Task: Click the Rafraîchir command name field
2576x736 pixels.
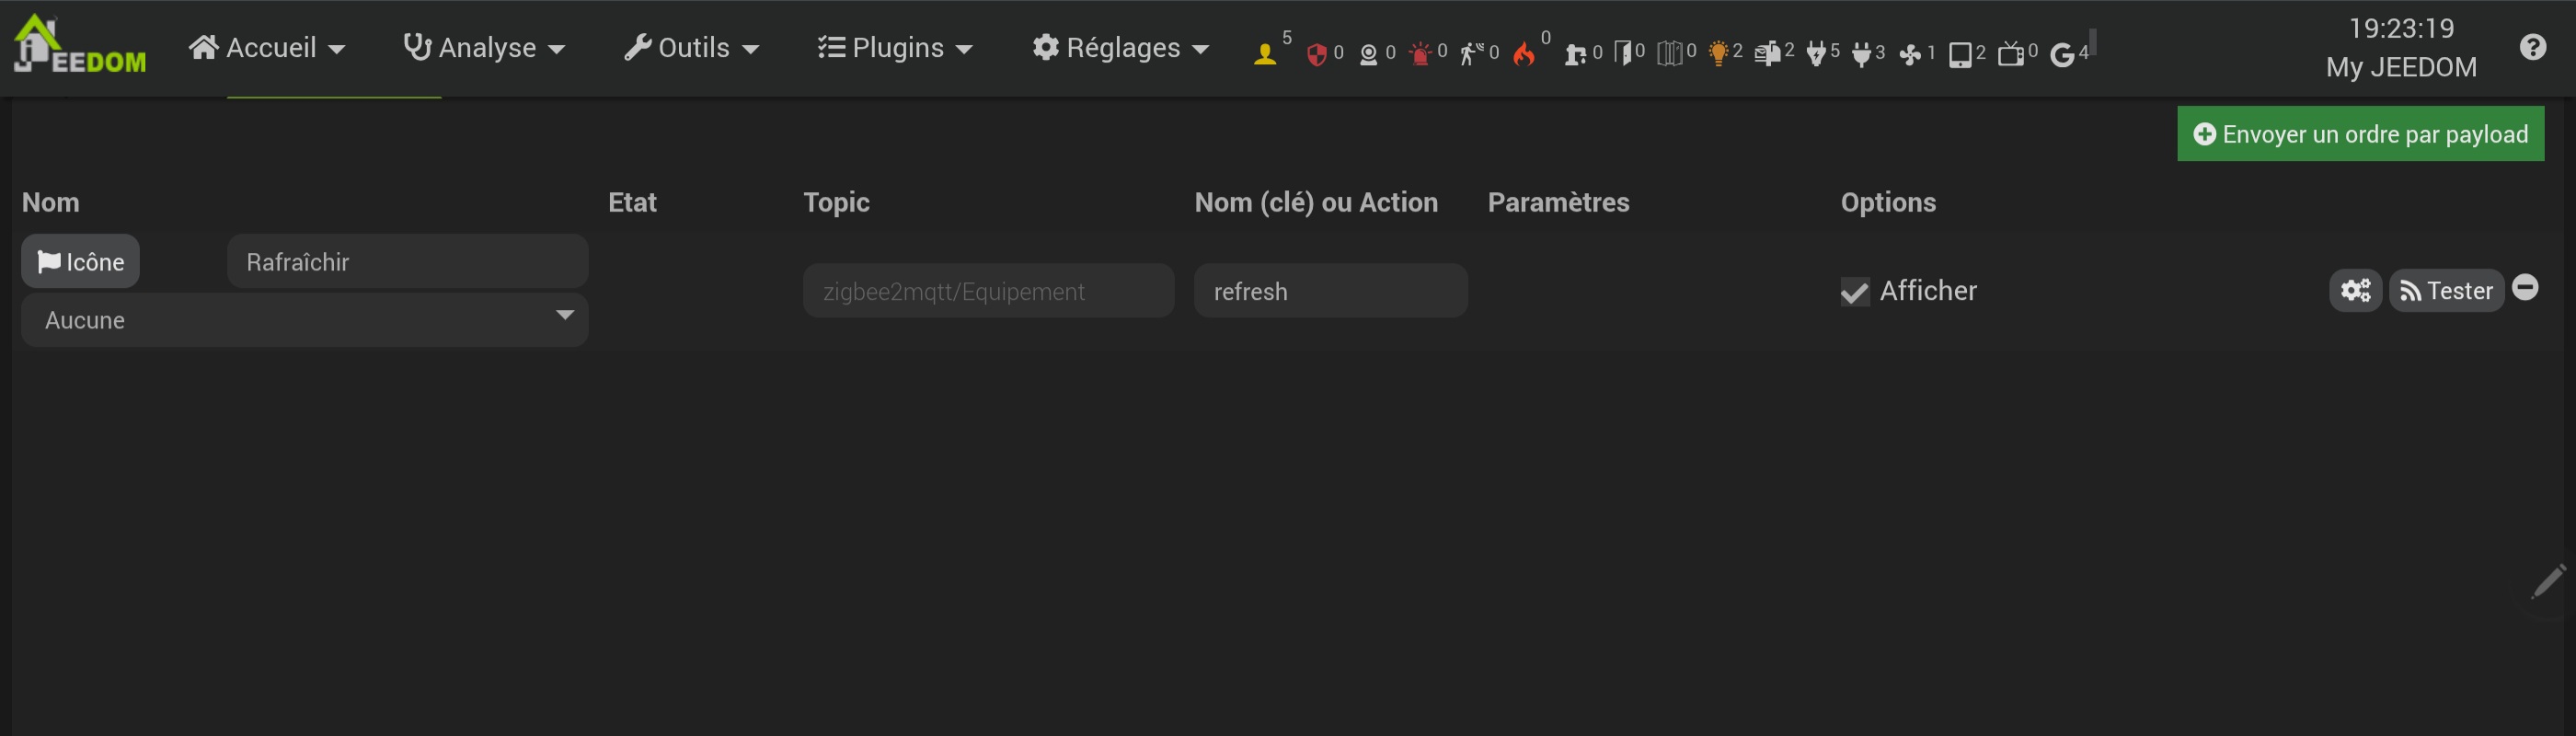Action: (x=407, y=262)
